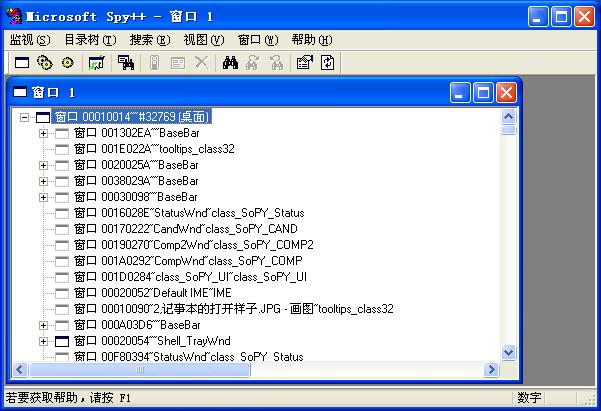Click the Find Window toolbar icon
601x411 pixels.
pos(126,62)
